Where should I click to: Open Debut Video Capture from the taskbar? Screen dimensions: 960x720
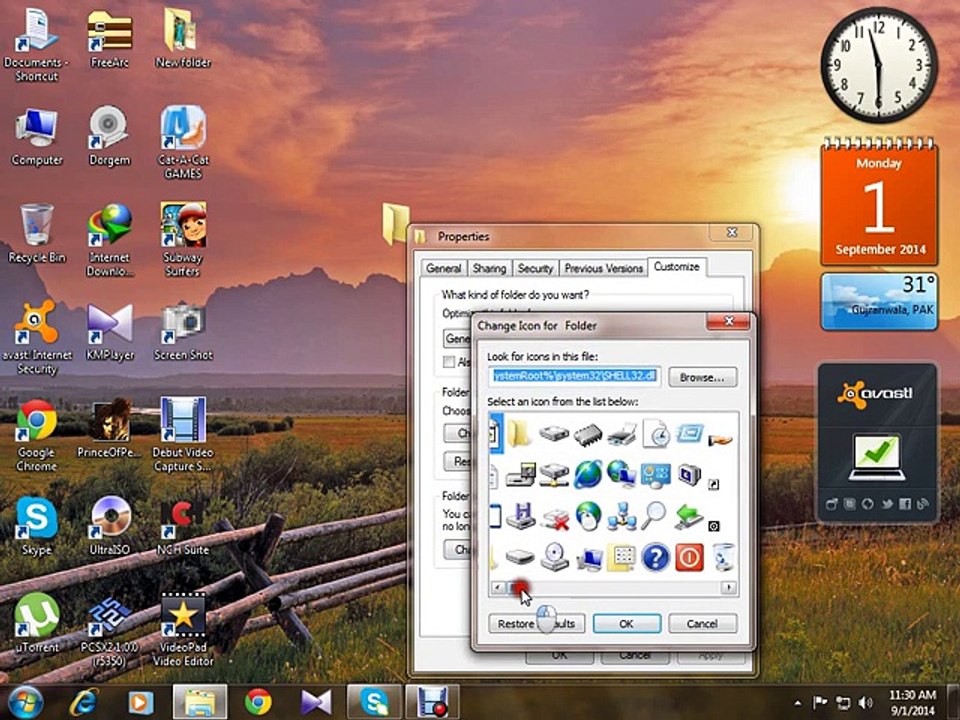click(x=432, y=702)
